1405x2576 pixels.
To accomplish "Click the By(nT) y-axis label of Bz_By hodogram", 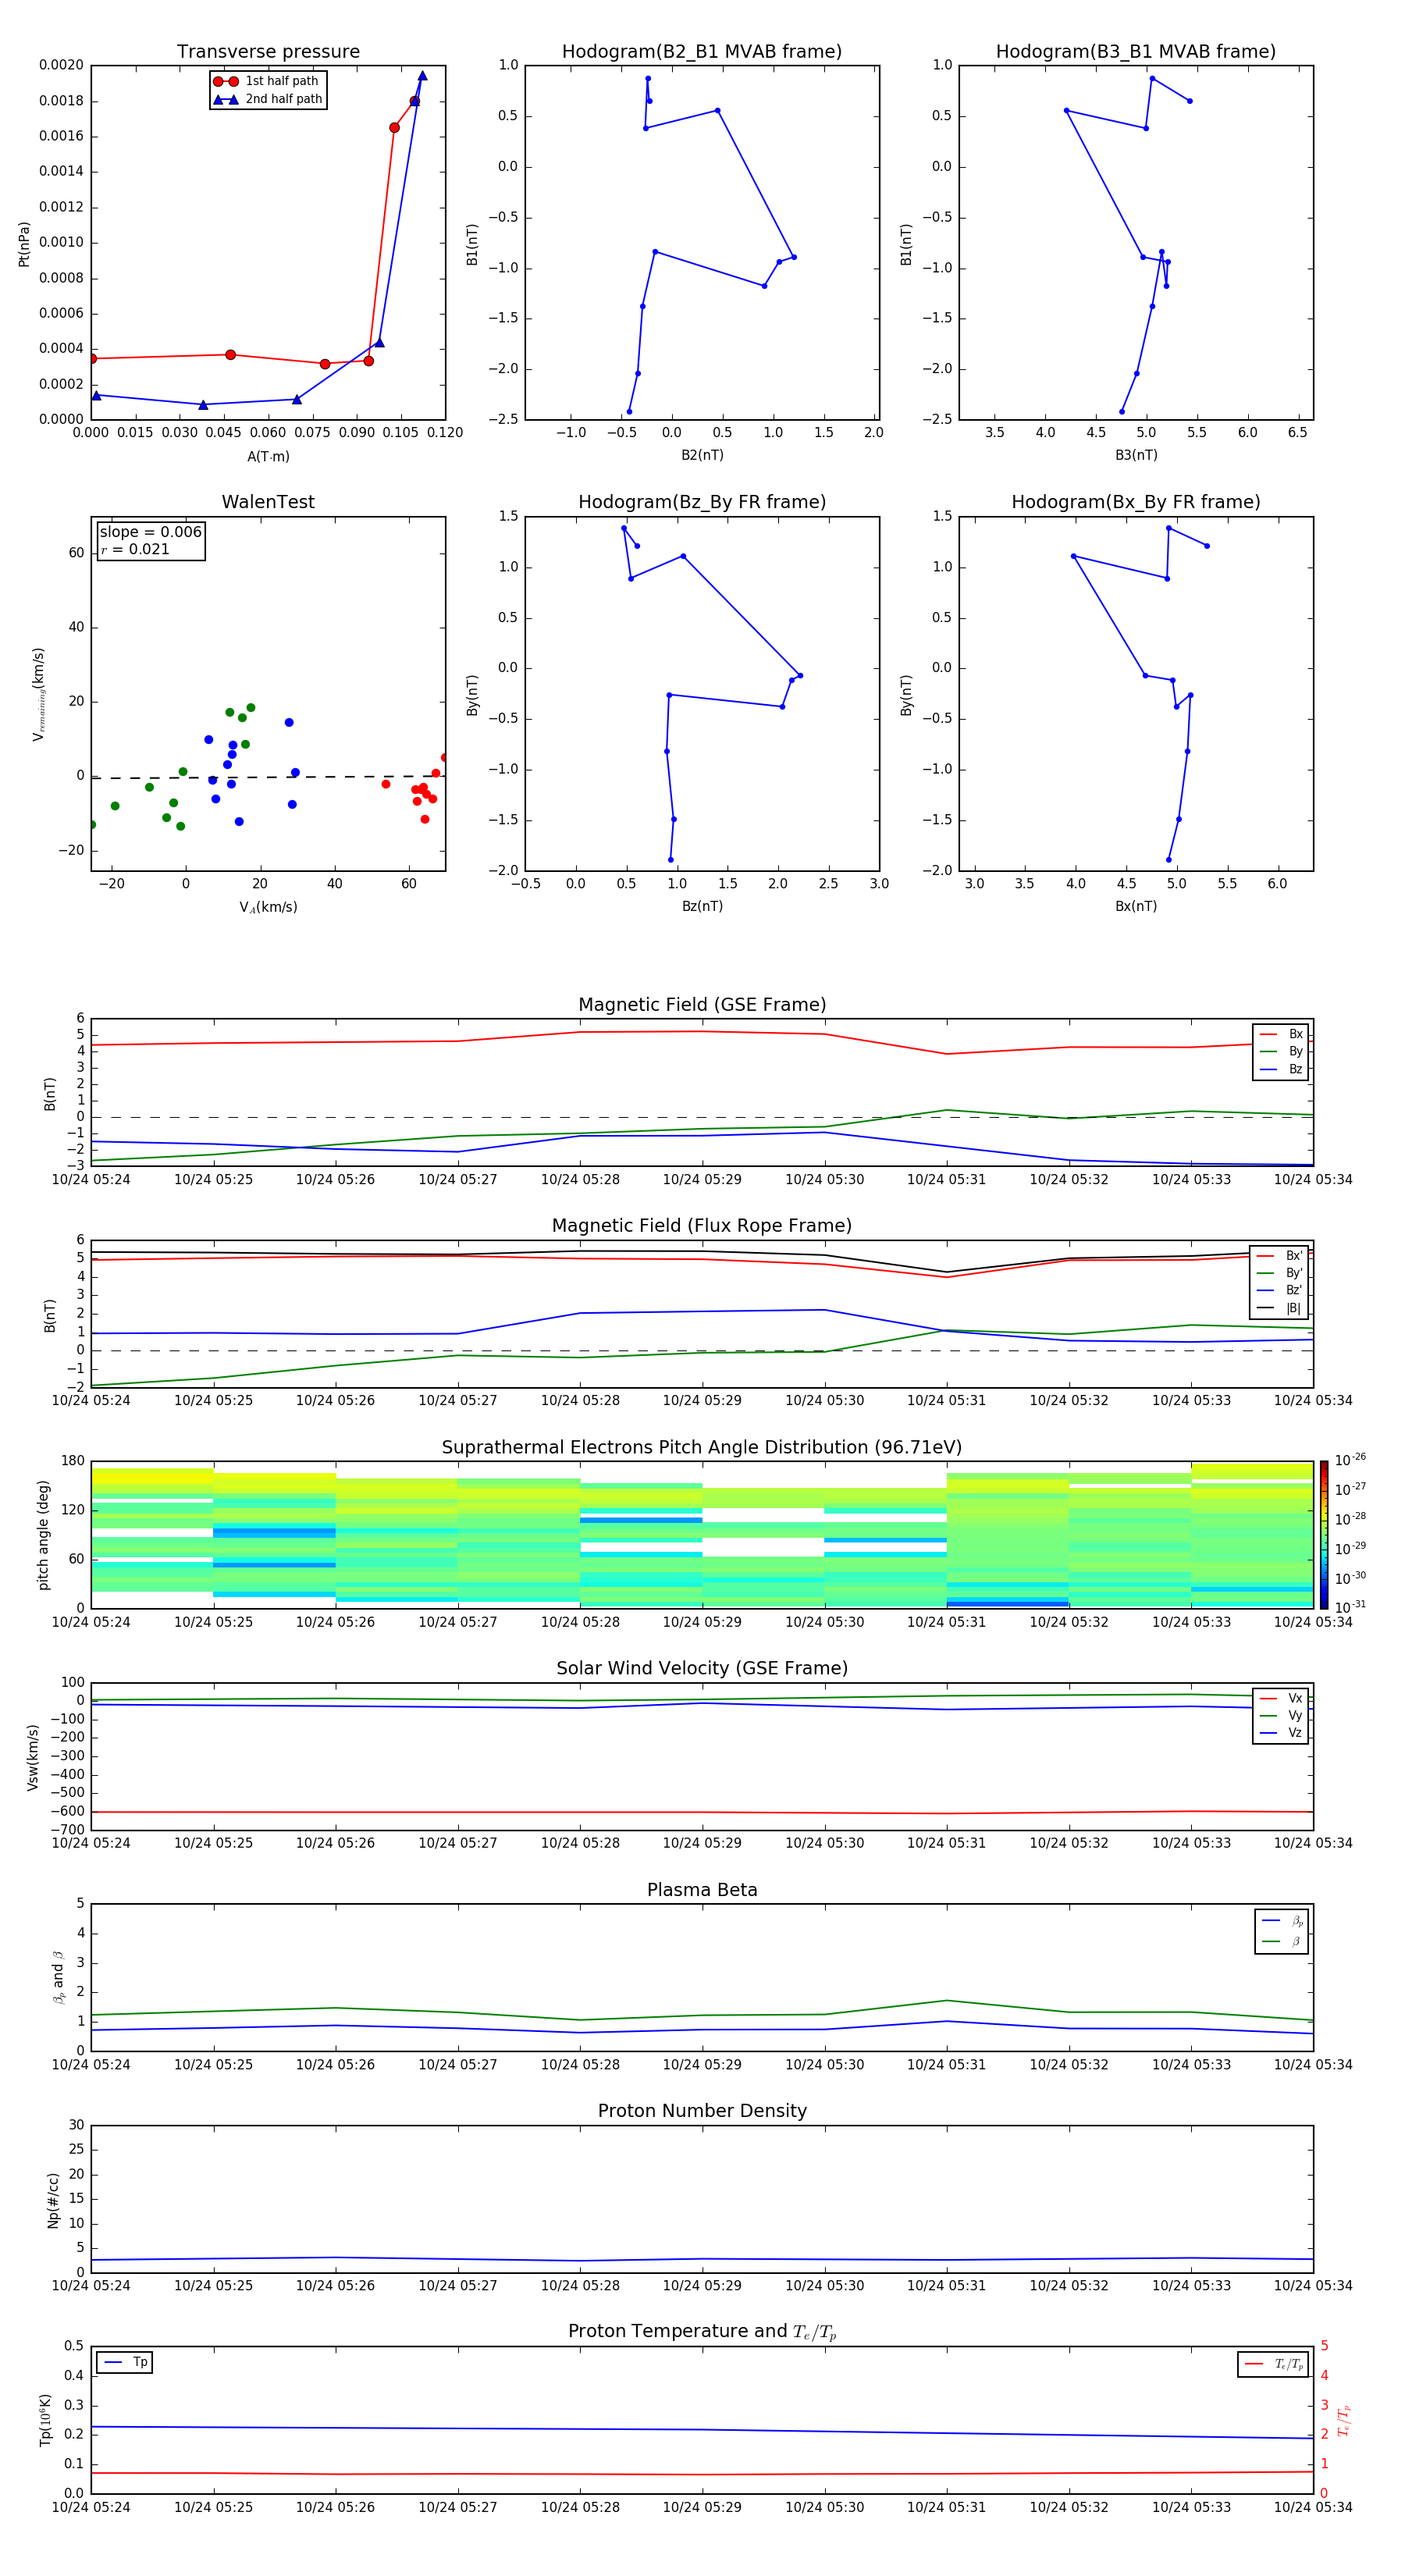I will click(472, 695).
